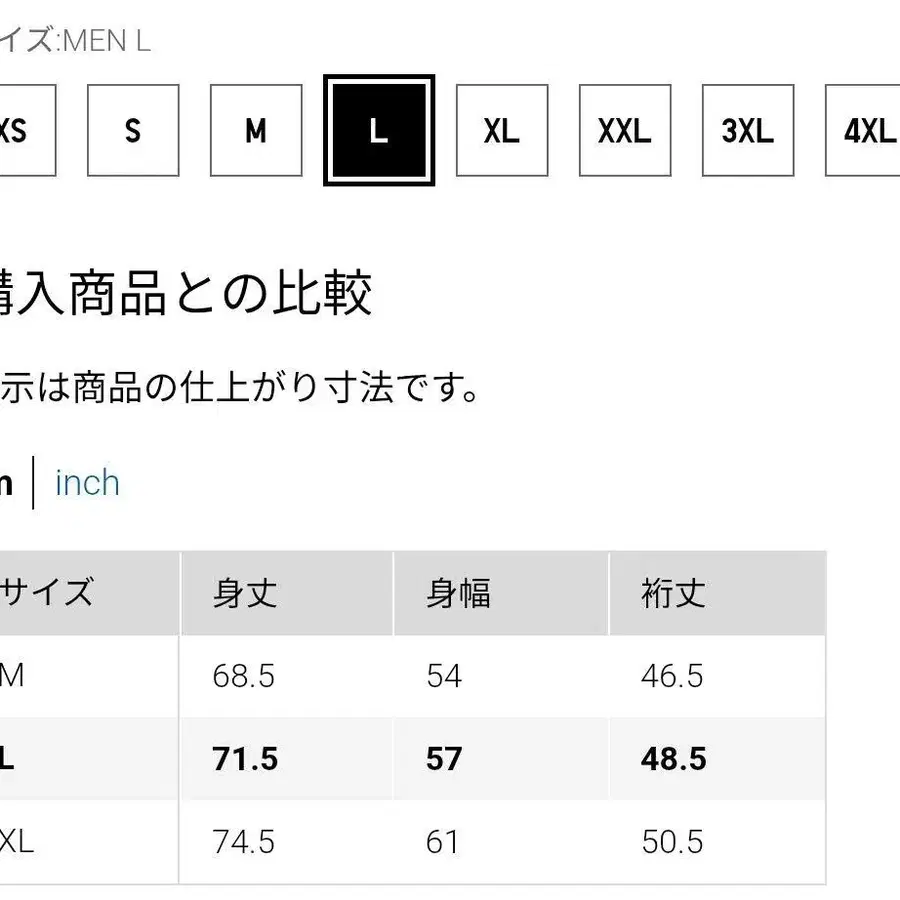Select the M row label in the table
Image resolution: width=900 pixels, height=900 pixels.
[x=12, y=676]
